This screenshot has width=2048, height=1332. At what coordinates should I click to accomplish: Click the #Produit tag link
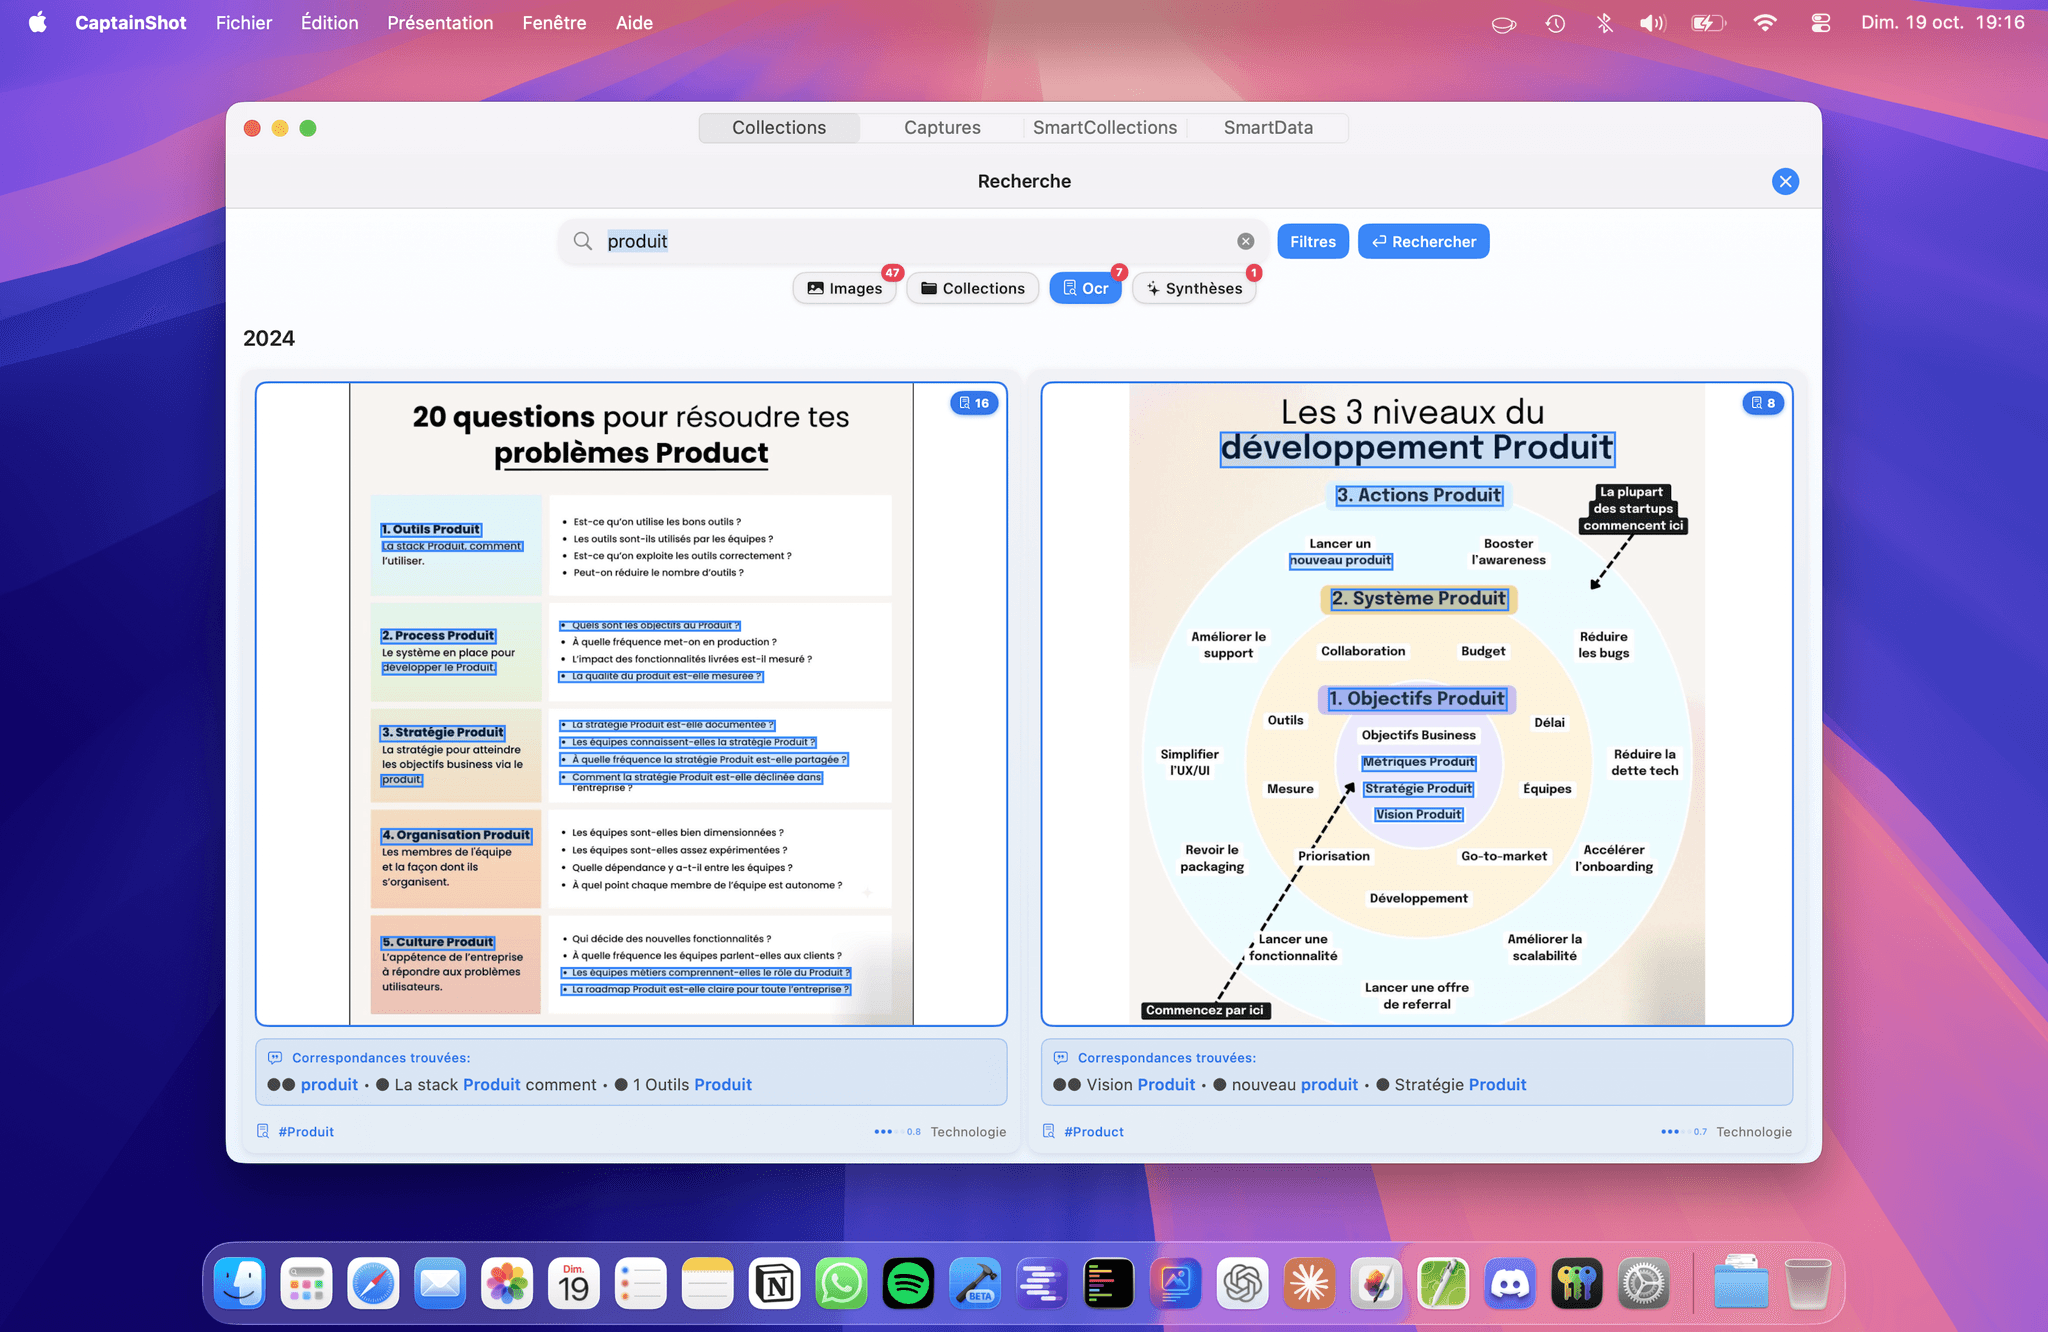[x=306, y=1131]
